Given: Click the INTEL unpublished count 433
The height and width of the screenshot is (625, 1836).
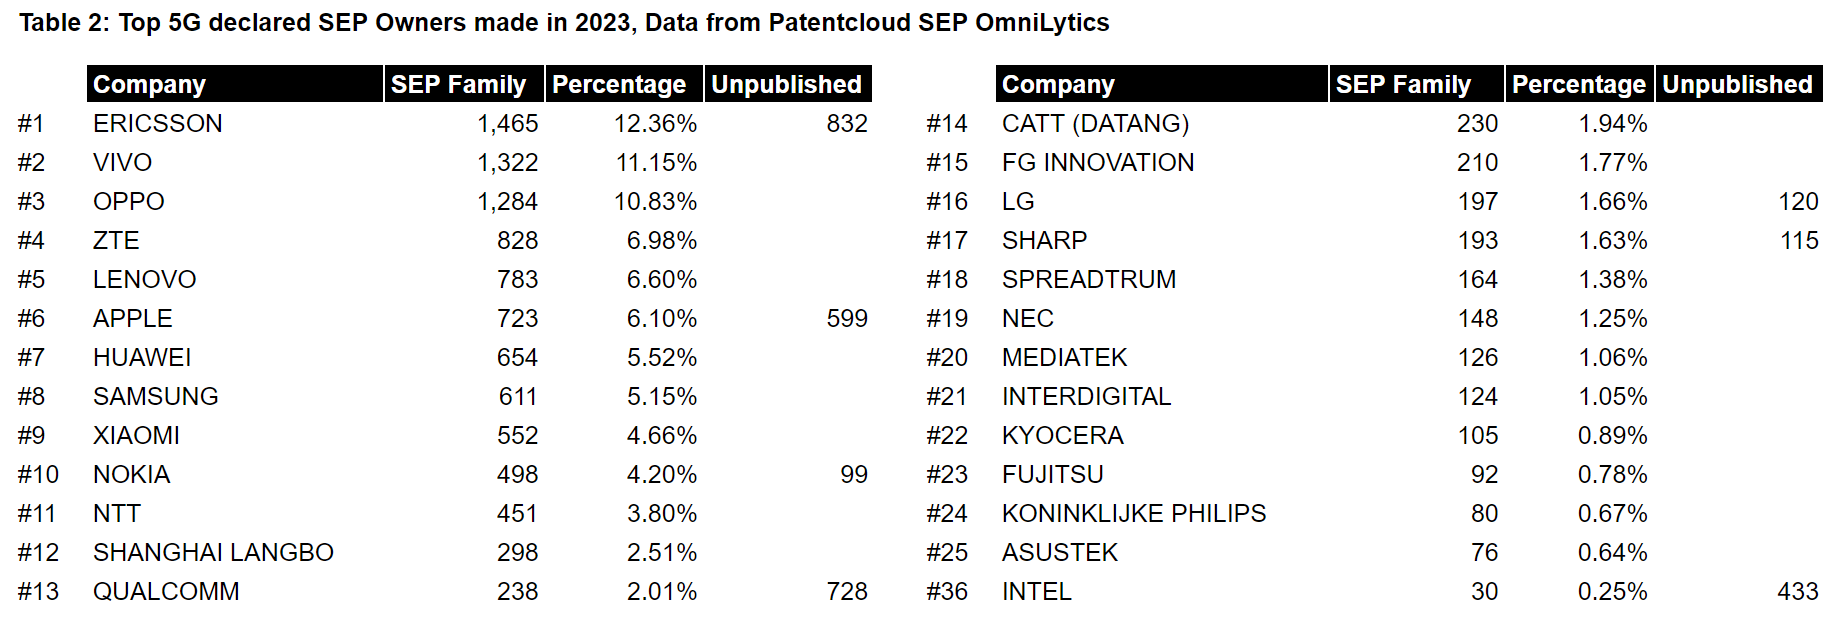Looking at the screenshot, I should point(1797,592).
